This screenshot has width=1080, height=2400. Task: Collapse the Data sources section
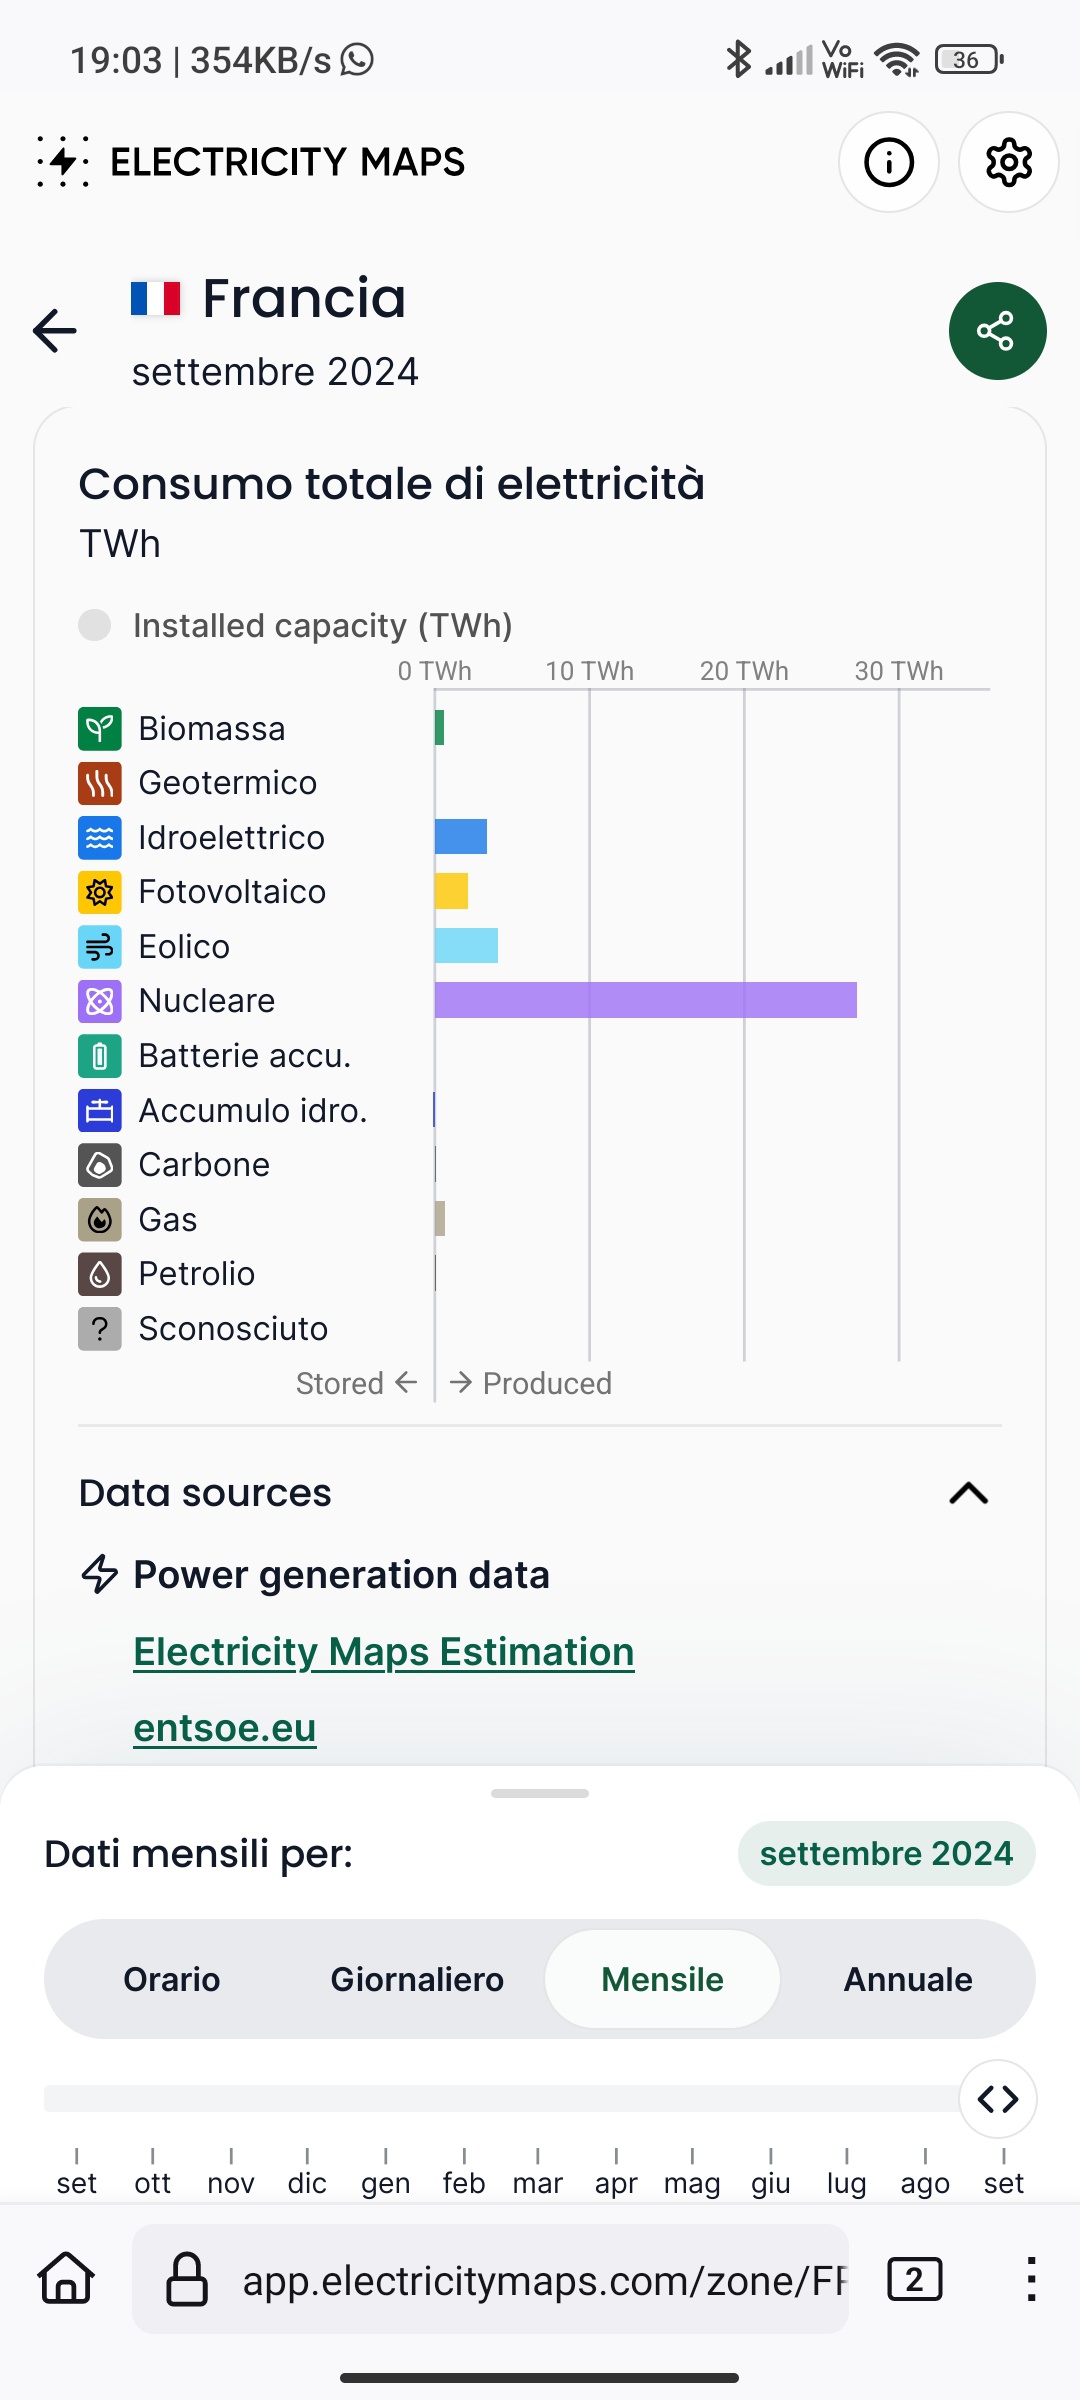point(968,1493)
